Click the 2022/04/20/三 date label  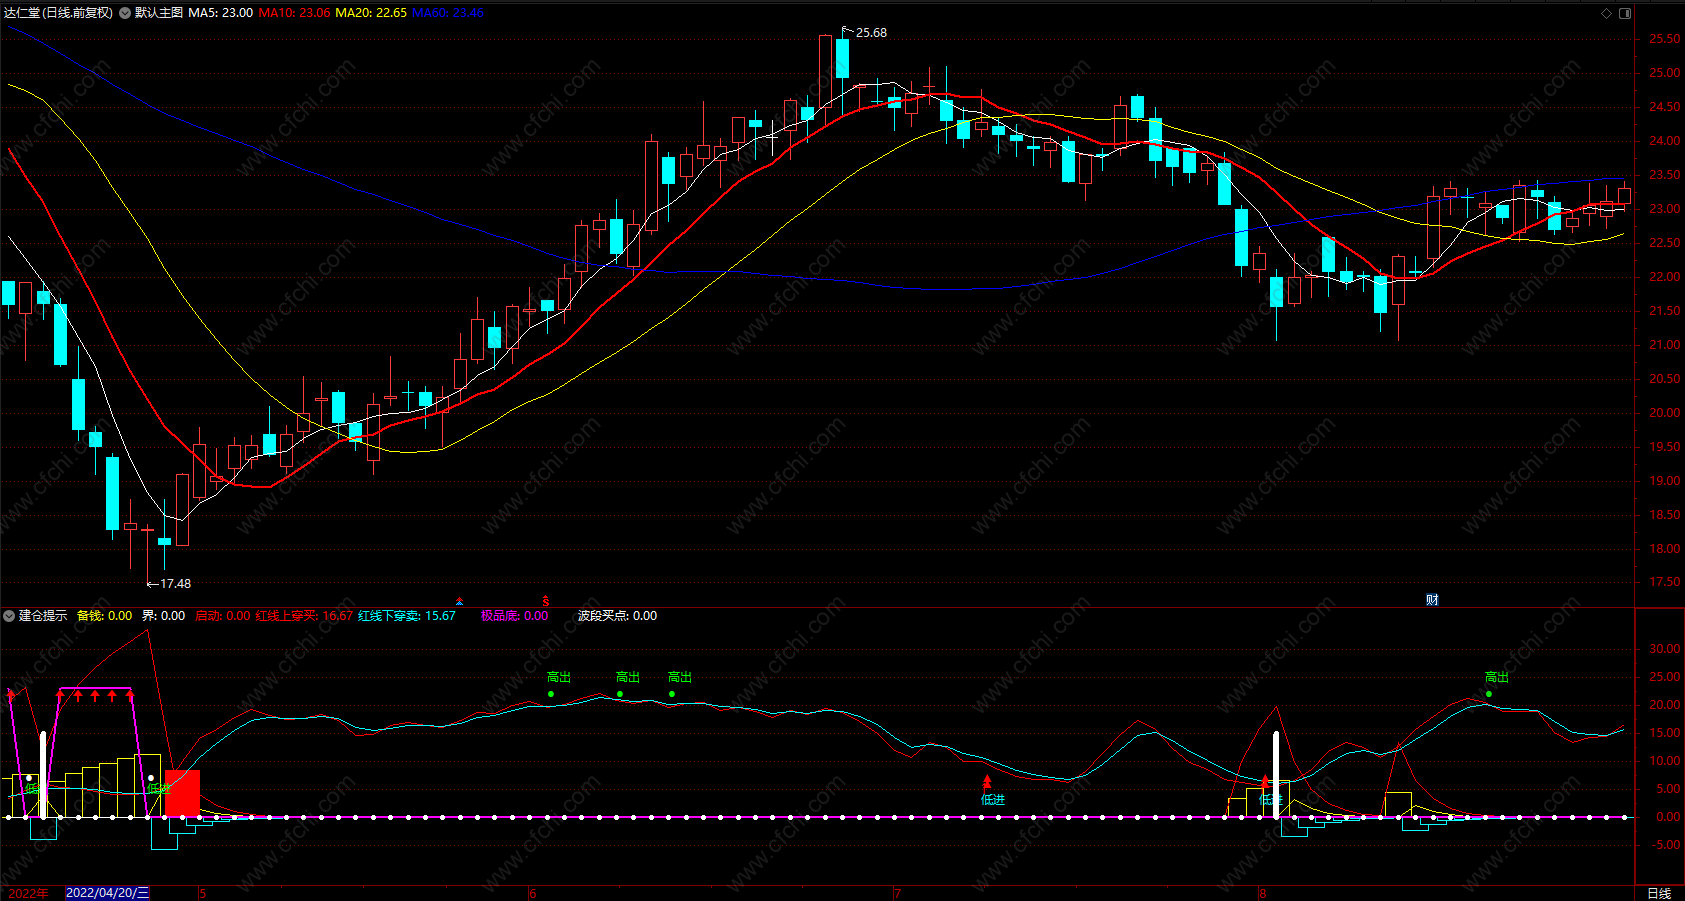tap(108, 893)
